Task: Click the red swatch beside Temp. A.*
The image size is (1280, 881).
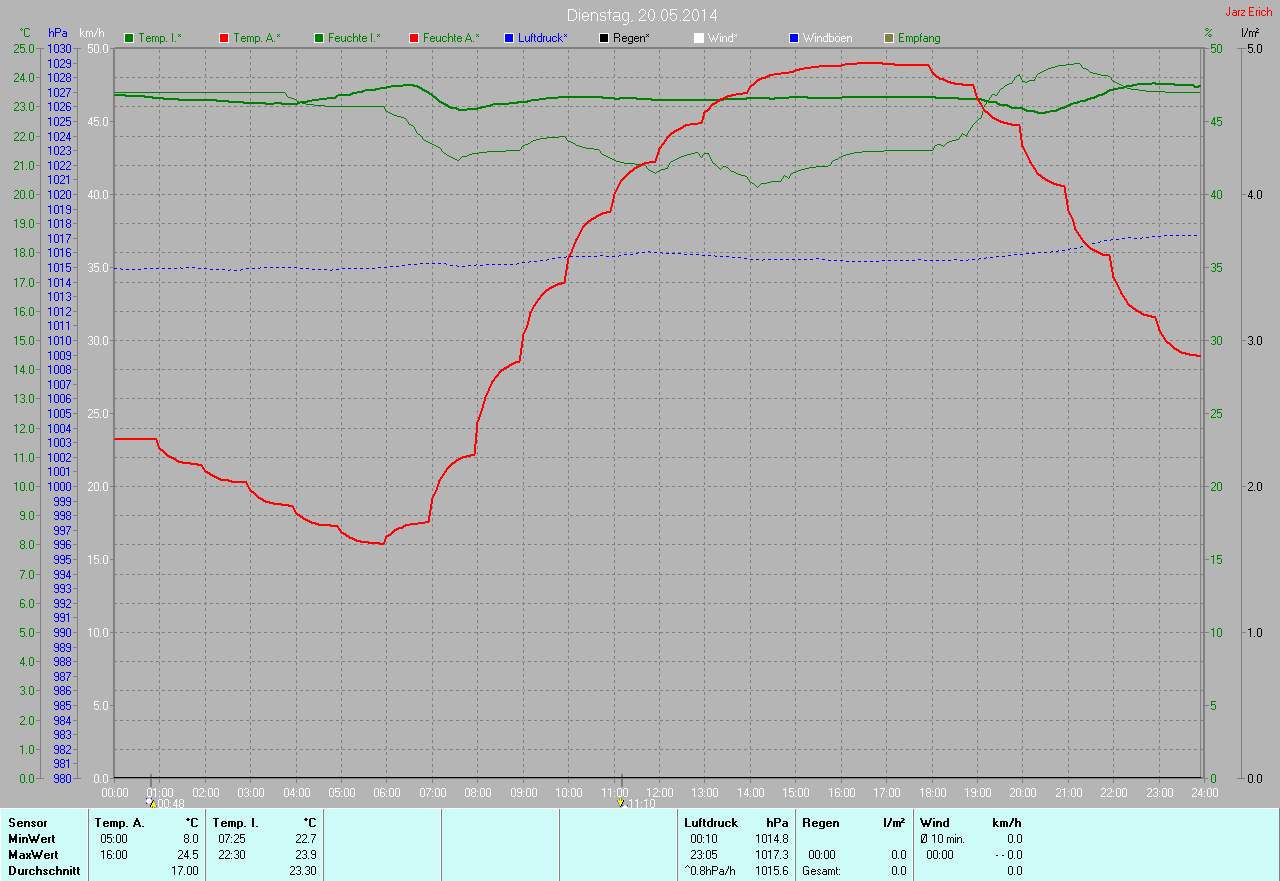Action: [223, 38]
